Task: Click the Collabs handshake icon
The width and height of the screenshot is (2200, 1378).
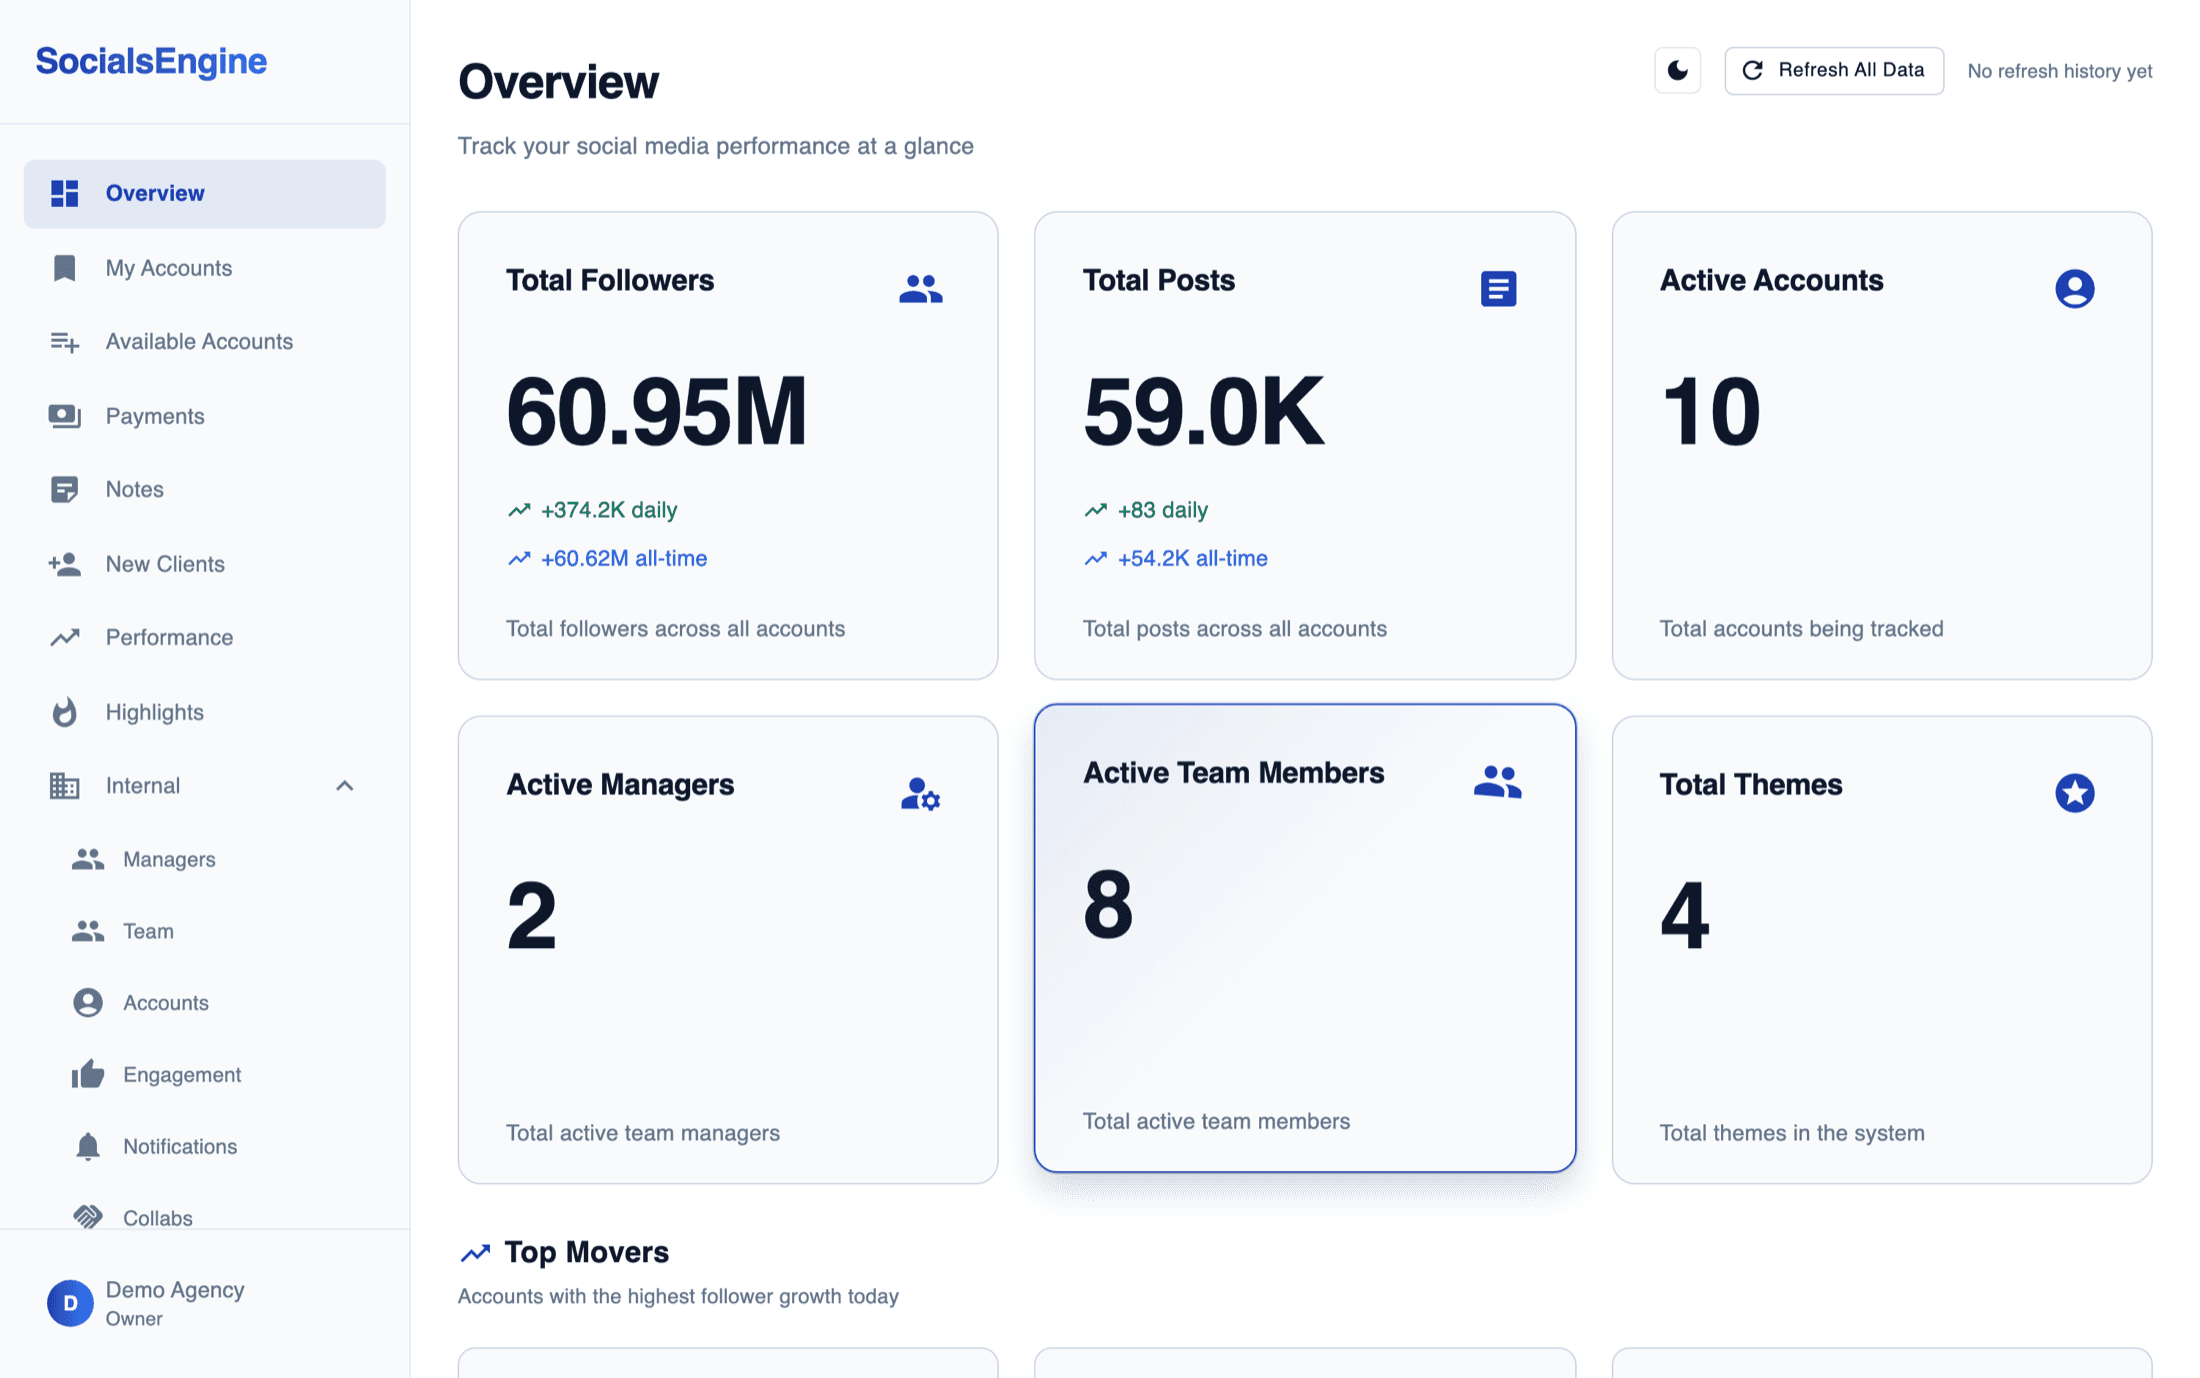Action: coord(88,1217)
